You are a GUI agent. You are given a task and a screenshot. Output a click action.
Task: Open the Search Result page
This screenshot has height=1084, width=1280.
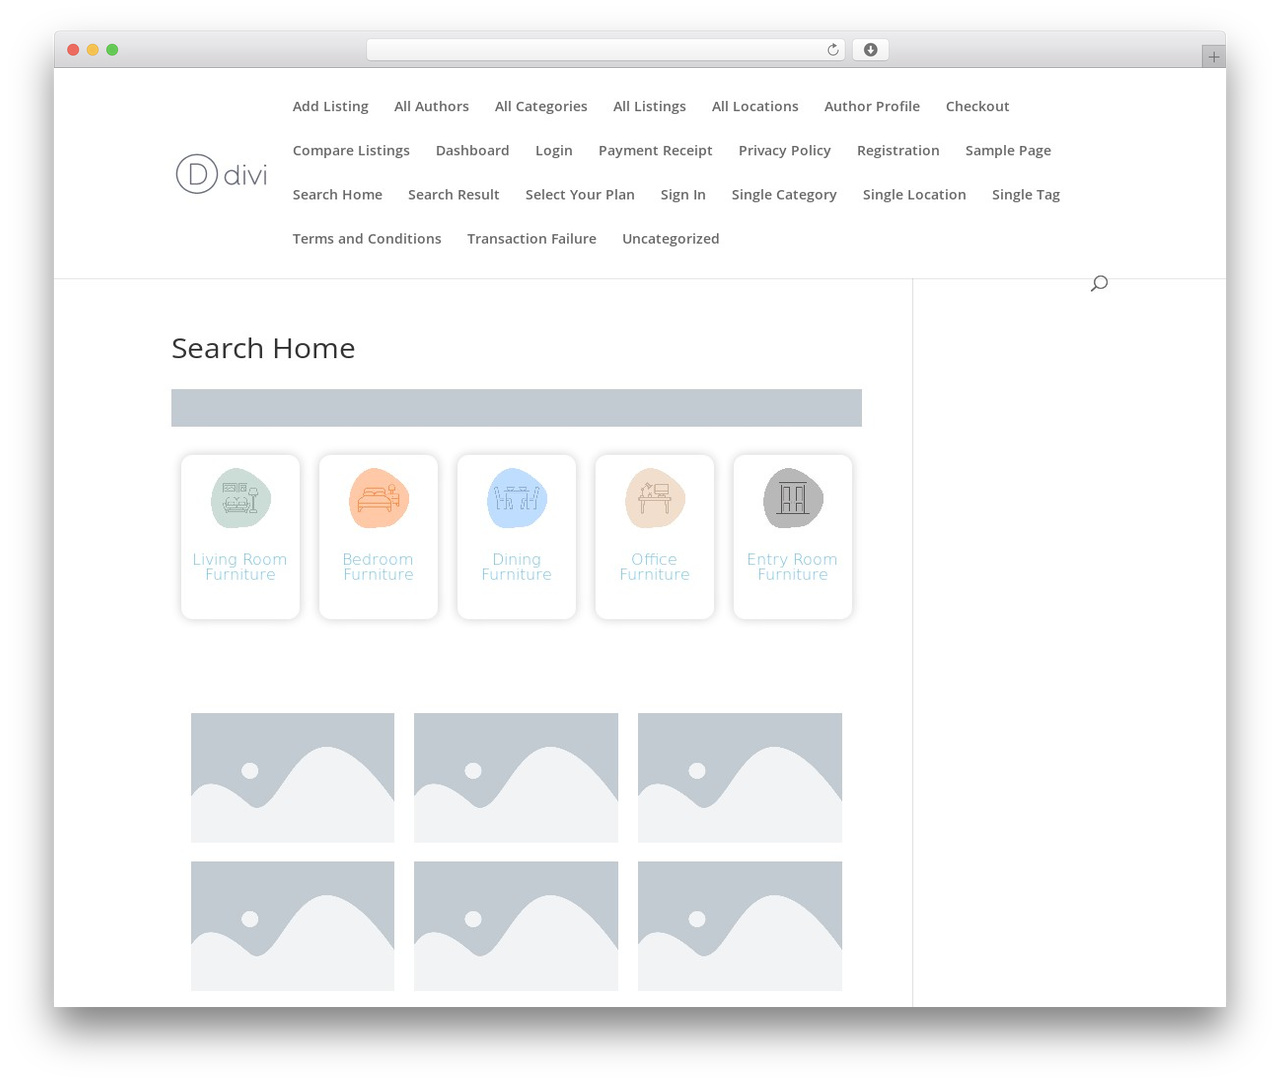(453, 194)
